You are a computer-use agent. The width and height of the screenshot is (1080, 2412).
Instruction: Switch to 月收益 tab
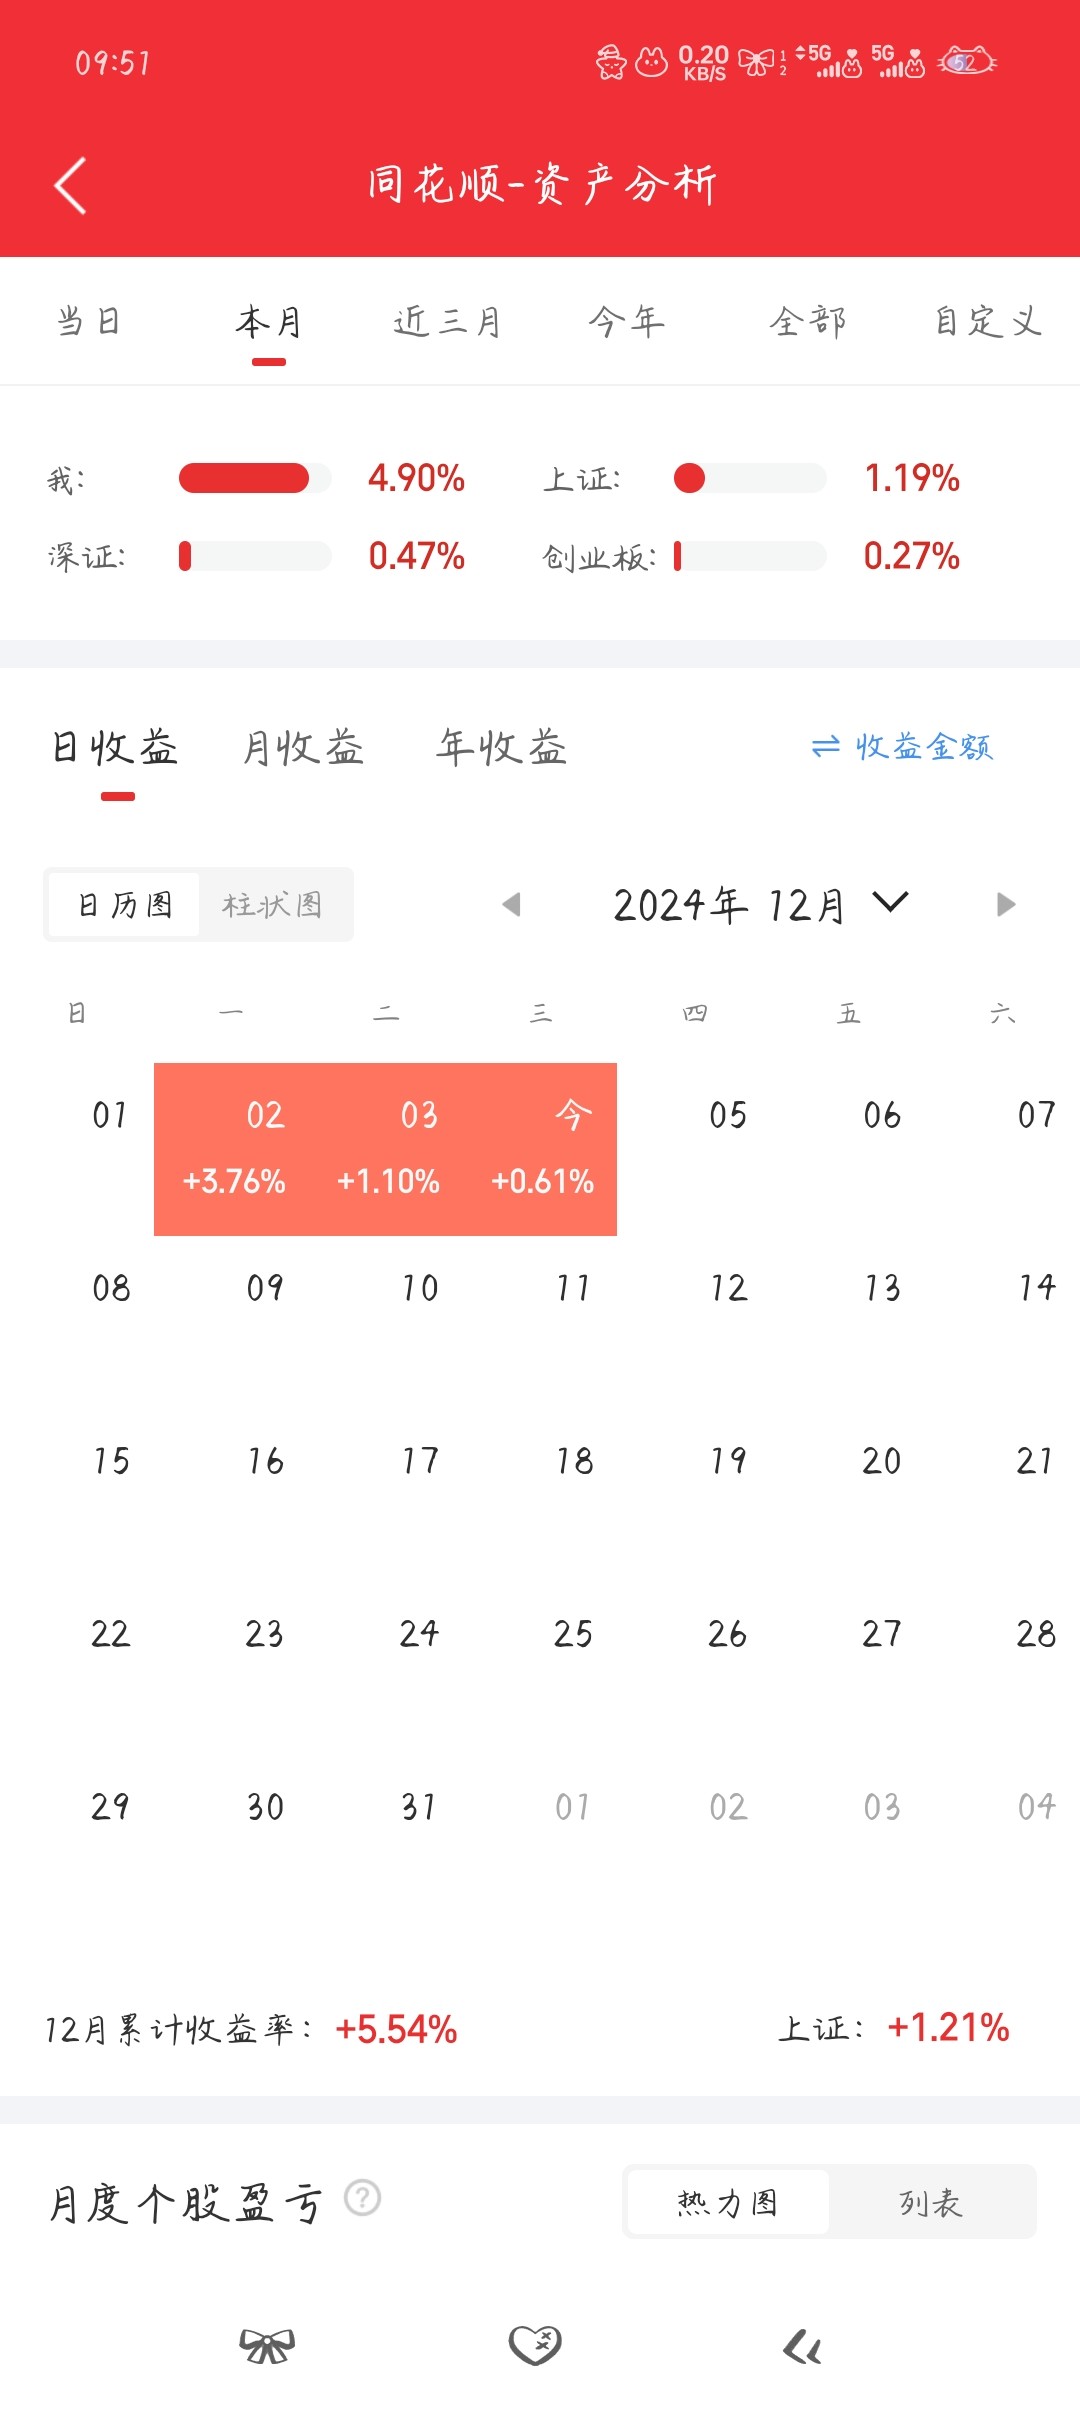pyautogui.click(x=303, y=747)
